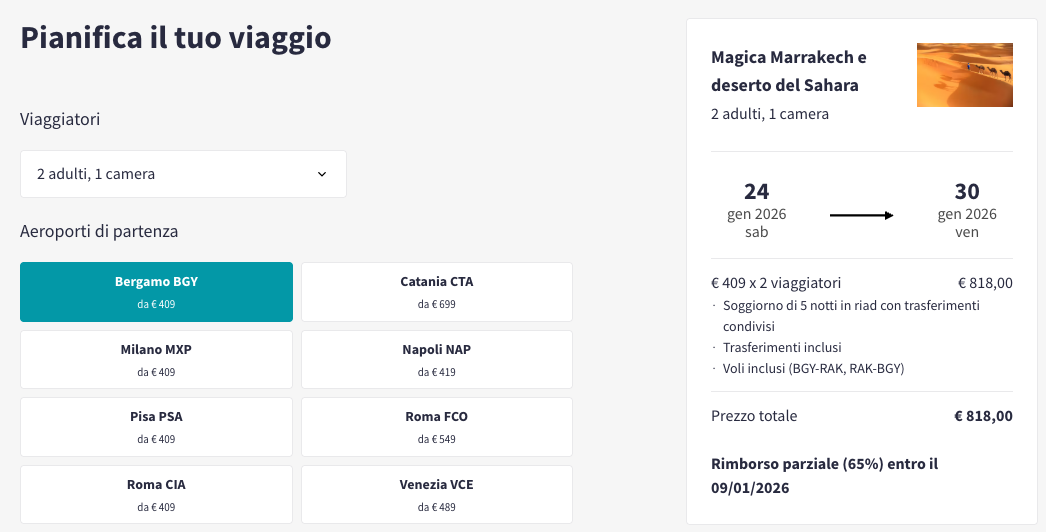
Task: Choose Roma CIA from €409
Action: (157, 495)
